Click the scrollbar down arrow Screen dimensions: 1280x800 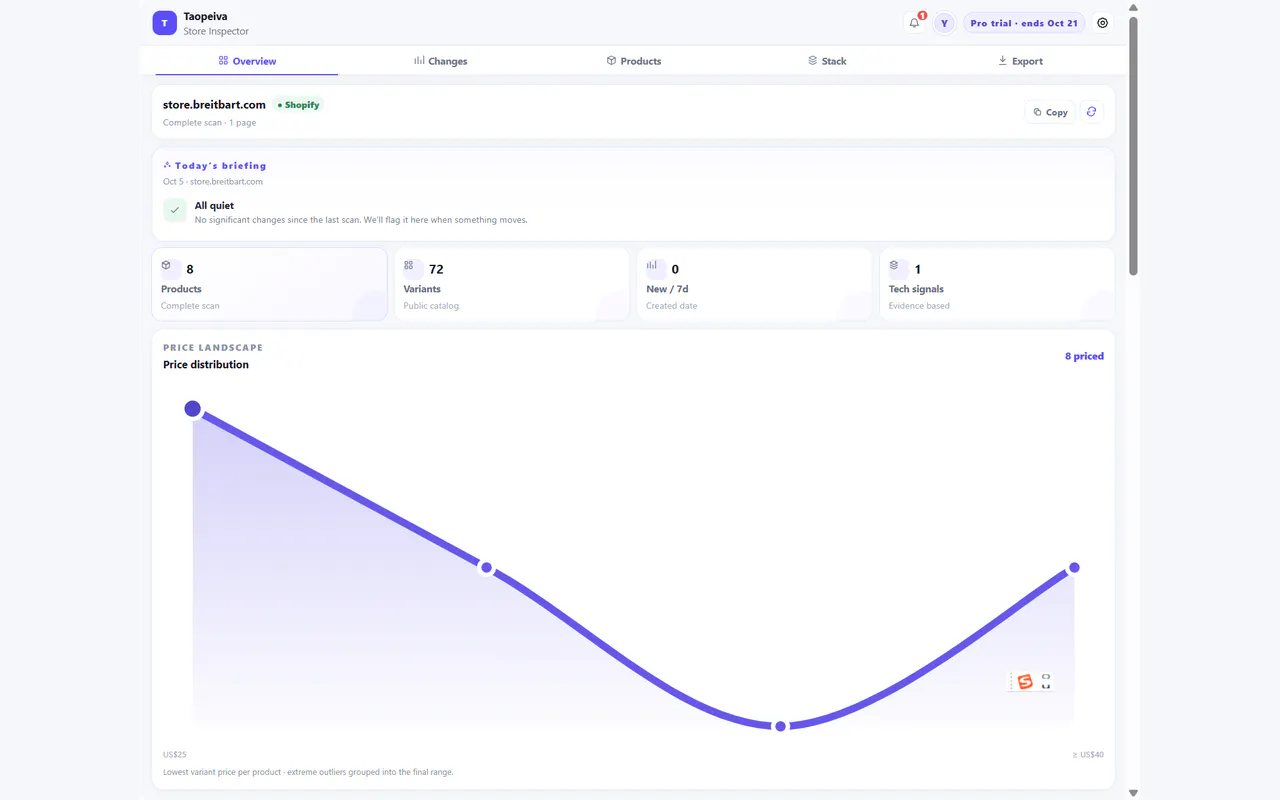[x=1133, y=793]
